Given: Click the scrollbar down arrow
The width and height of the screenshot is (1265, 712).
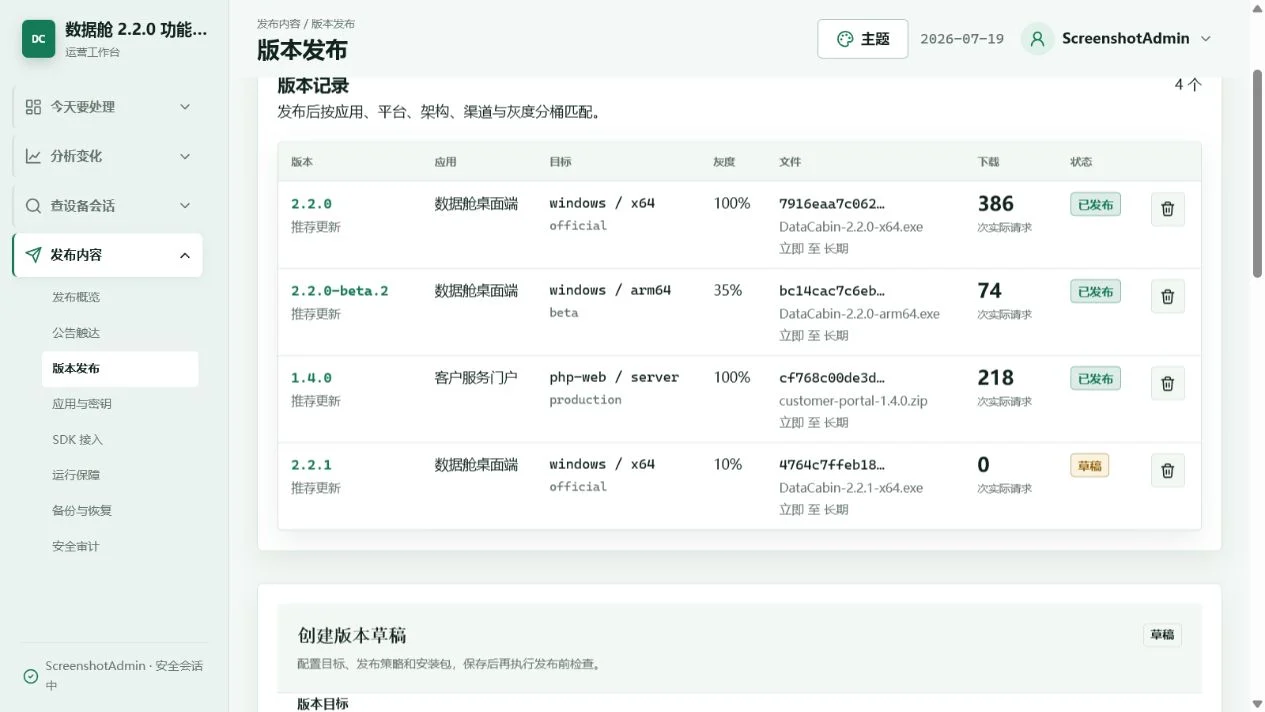Looking at the screenshot, I should pyautogui.click(x=1258, y=704).
